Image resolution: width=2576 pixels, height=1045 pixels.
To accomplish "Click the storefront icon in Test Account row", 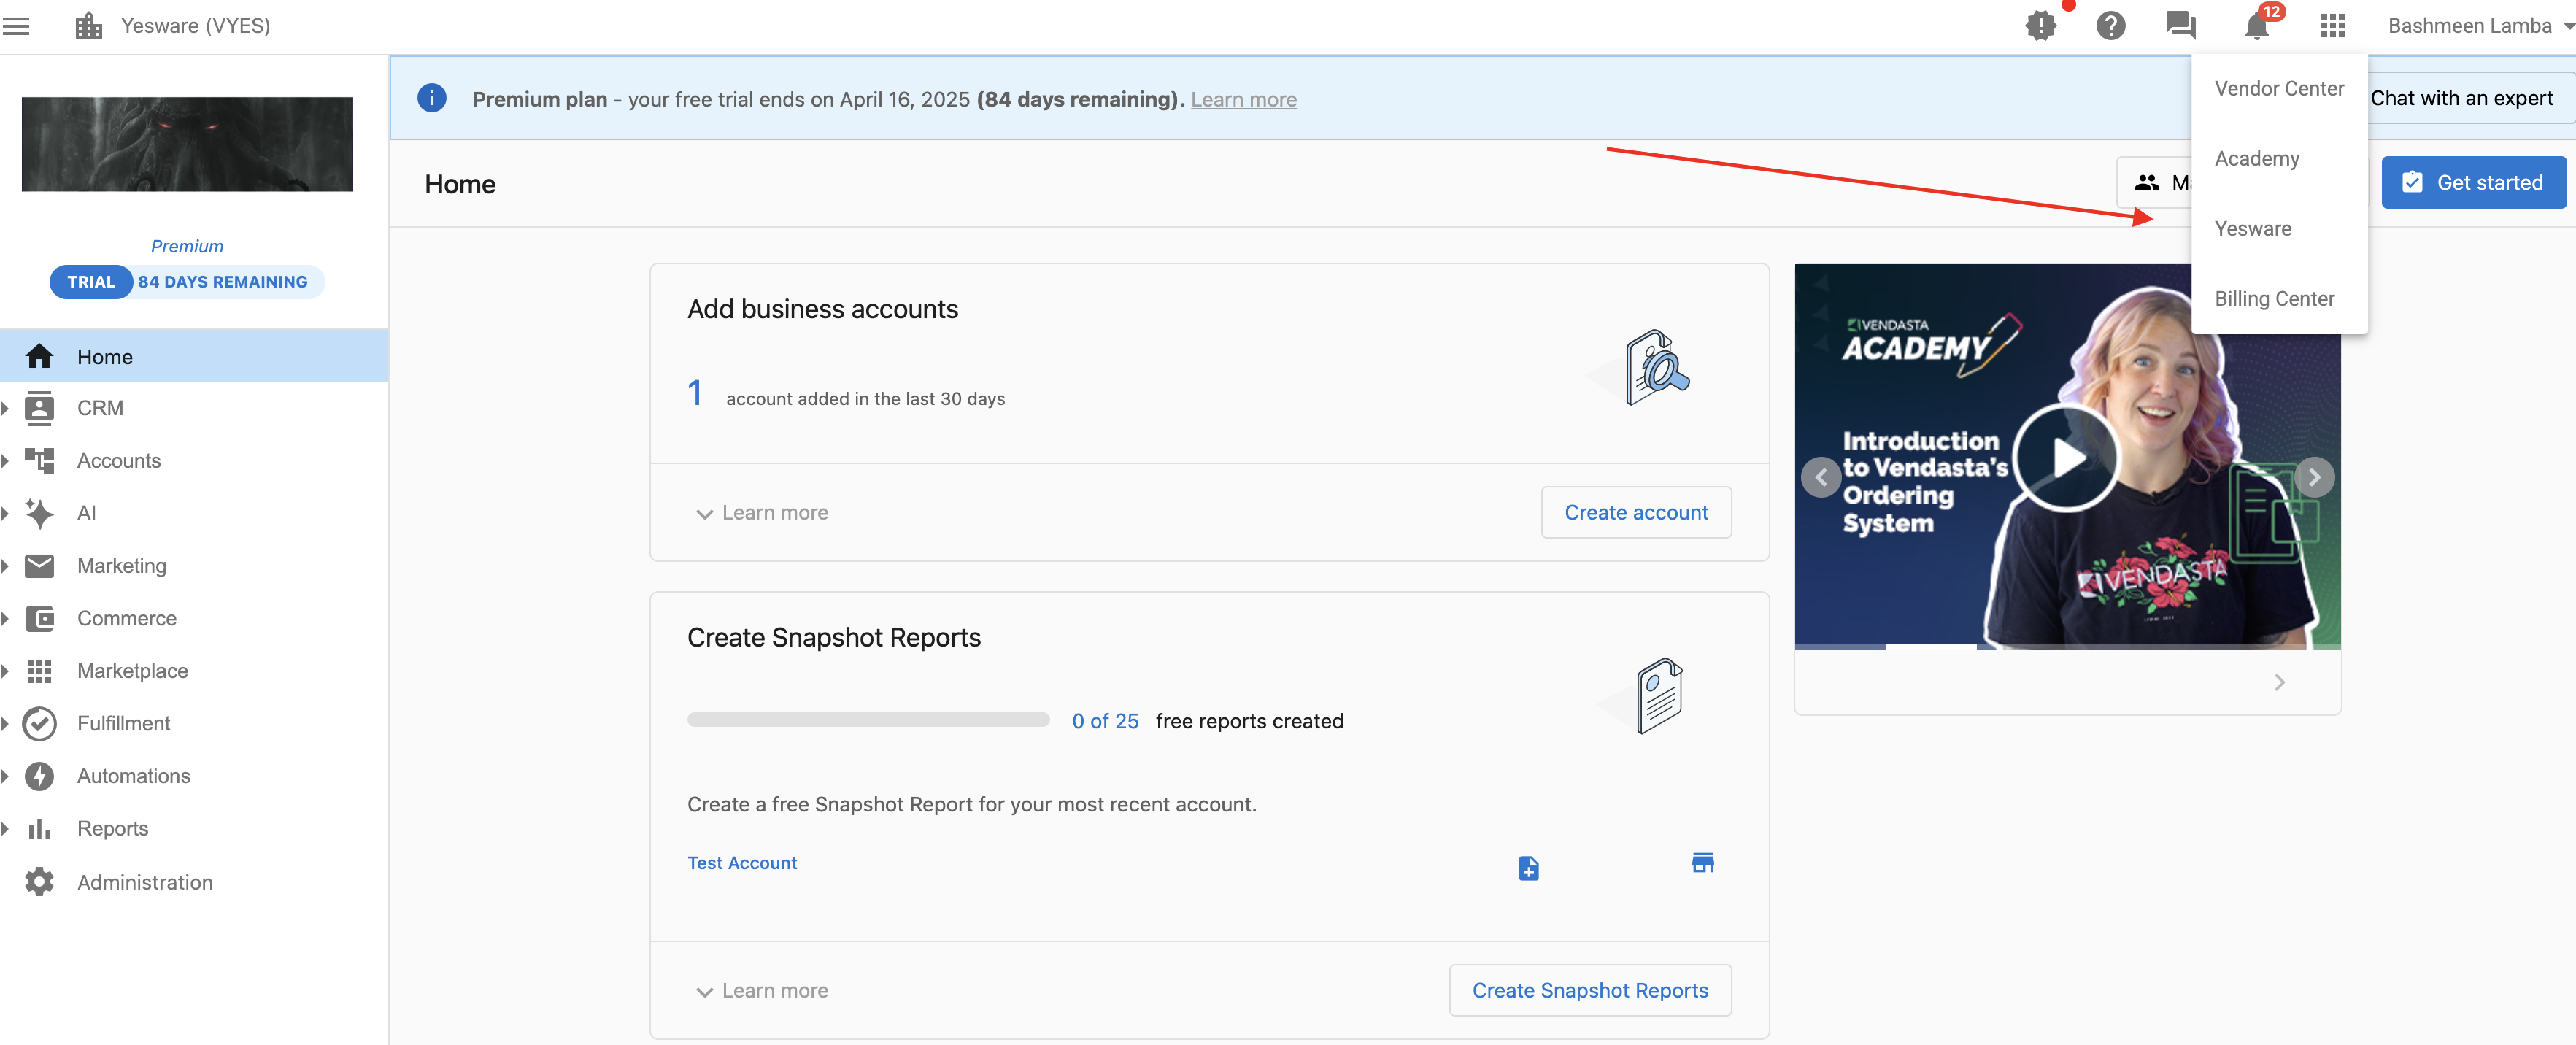I will [x=1702, y=863].
